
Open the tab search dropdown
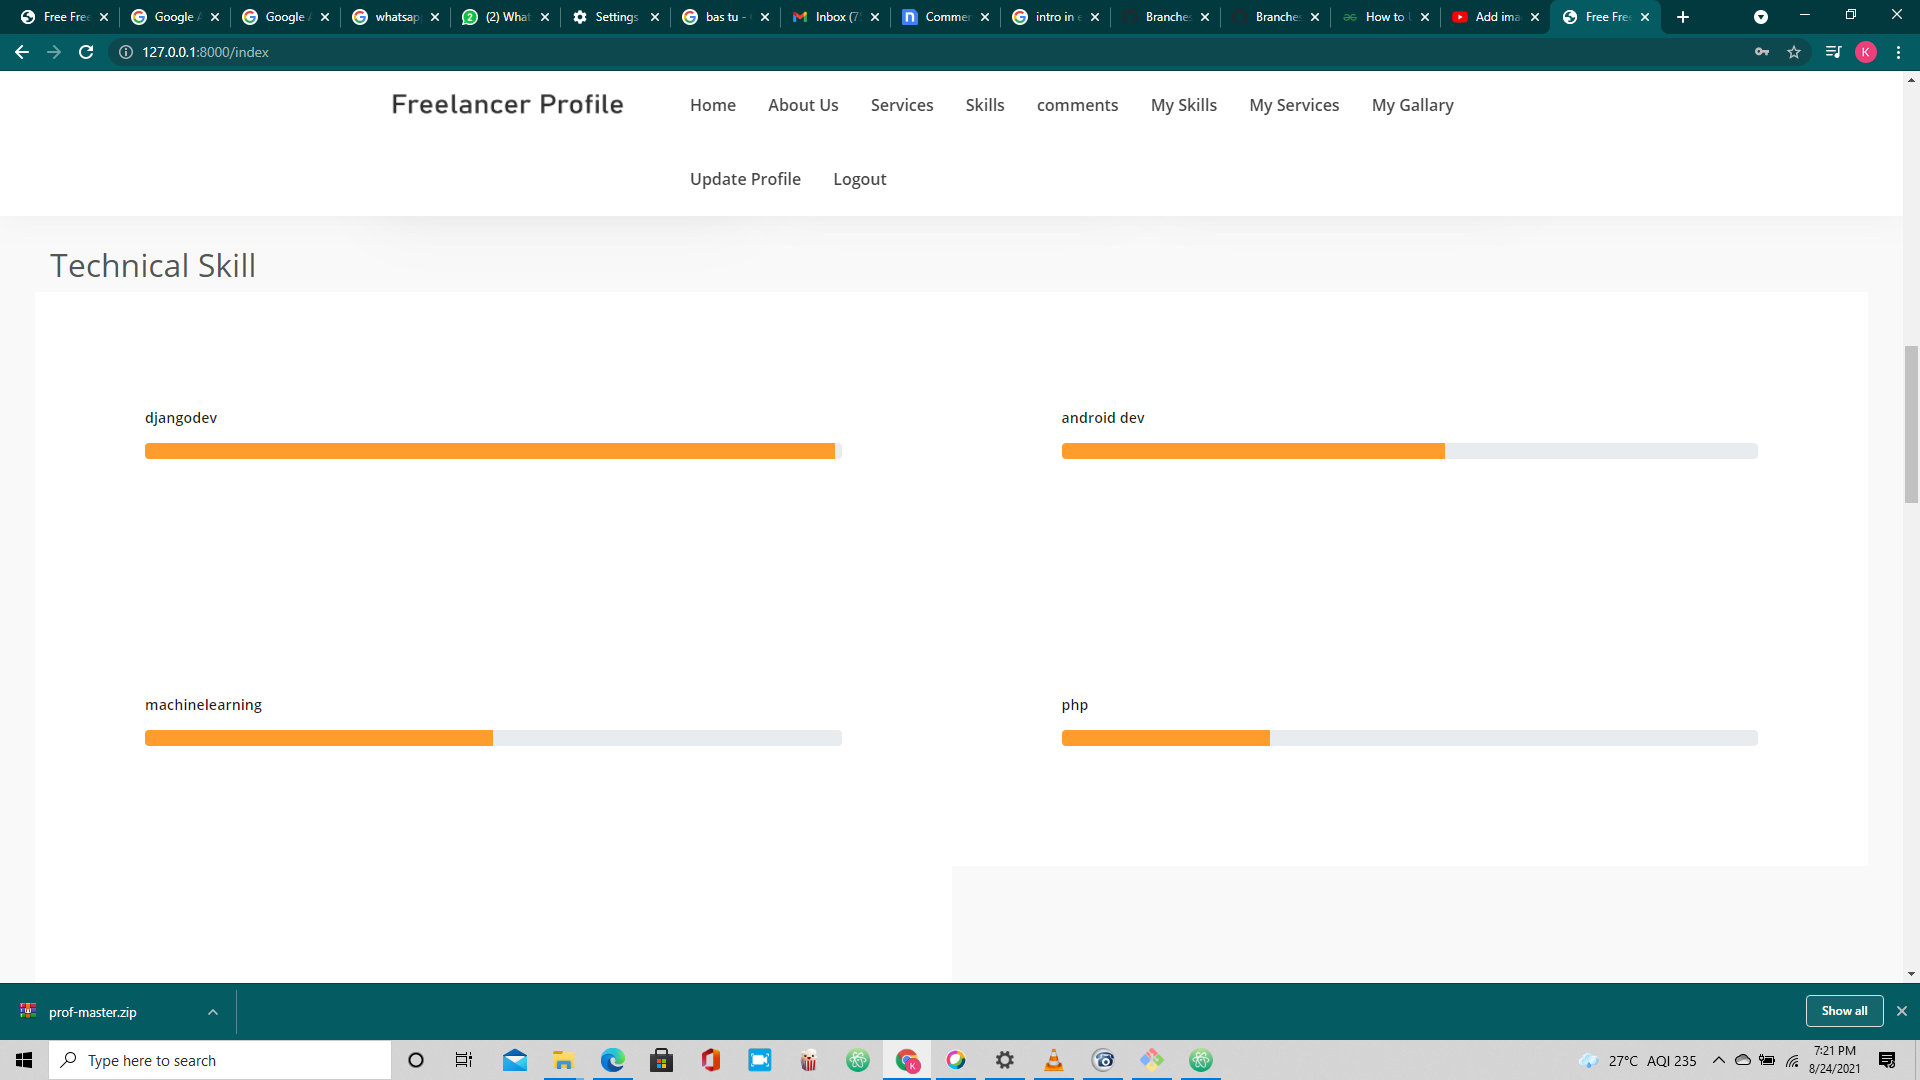[x=1761, y=17]
